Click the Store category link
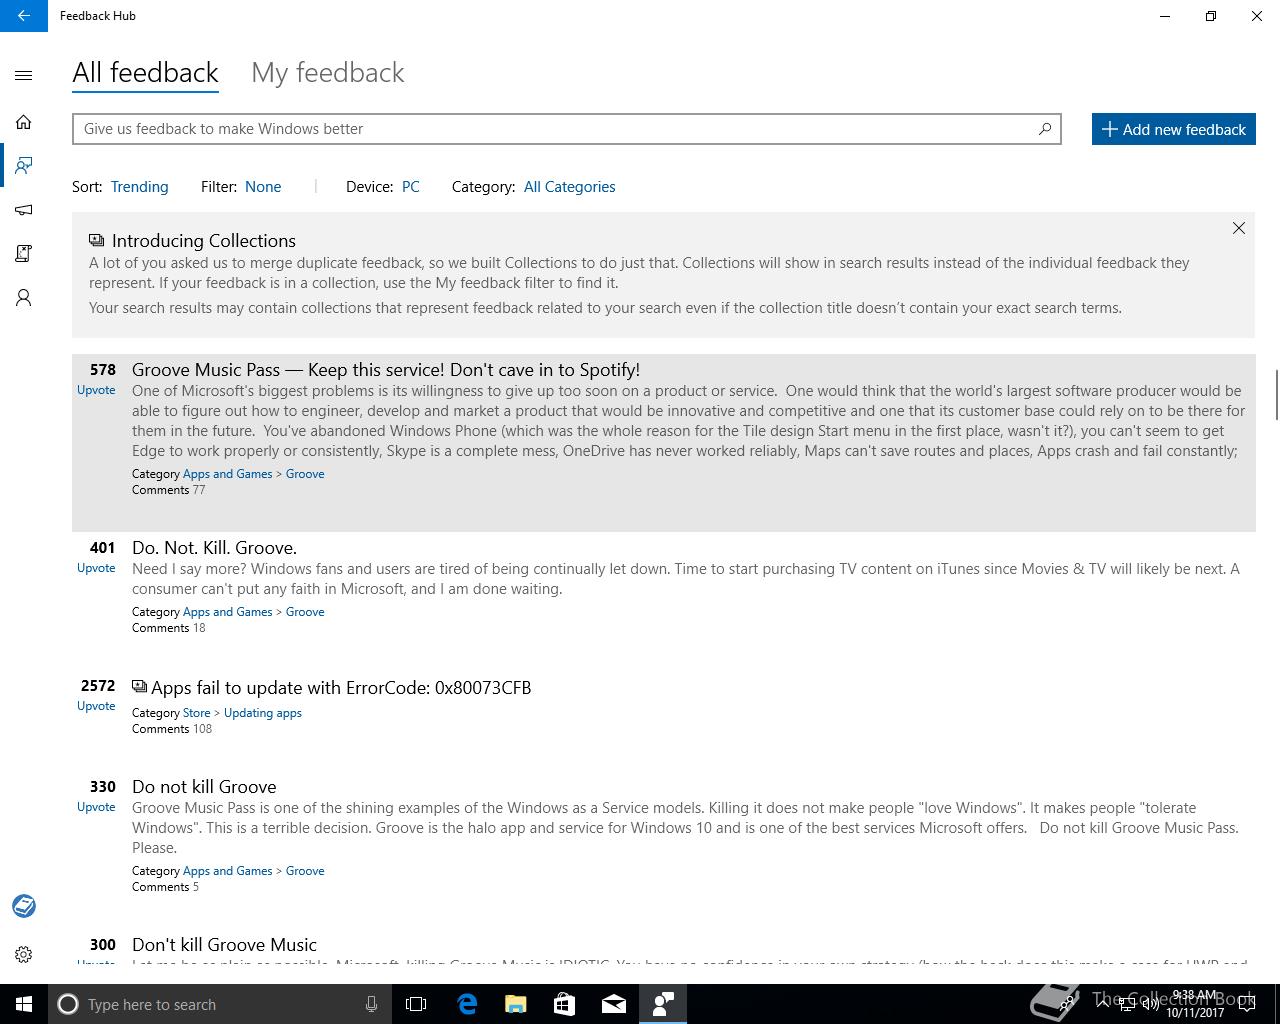 pyautogui.click(x=196, y=713)
